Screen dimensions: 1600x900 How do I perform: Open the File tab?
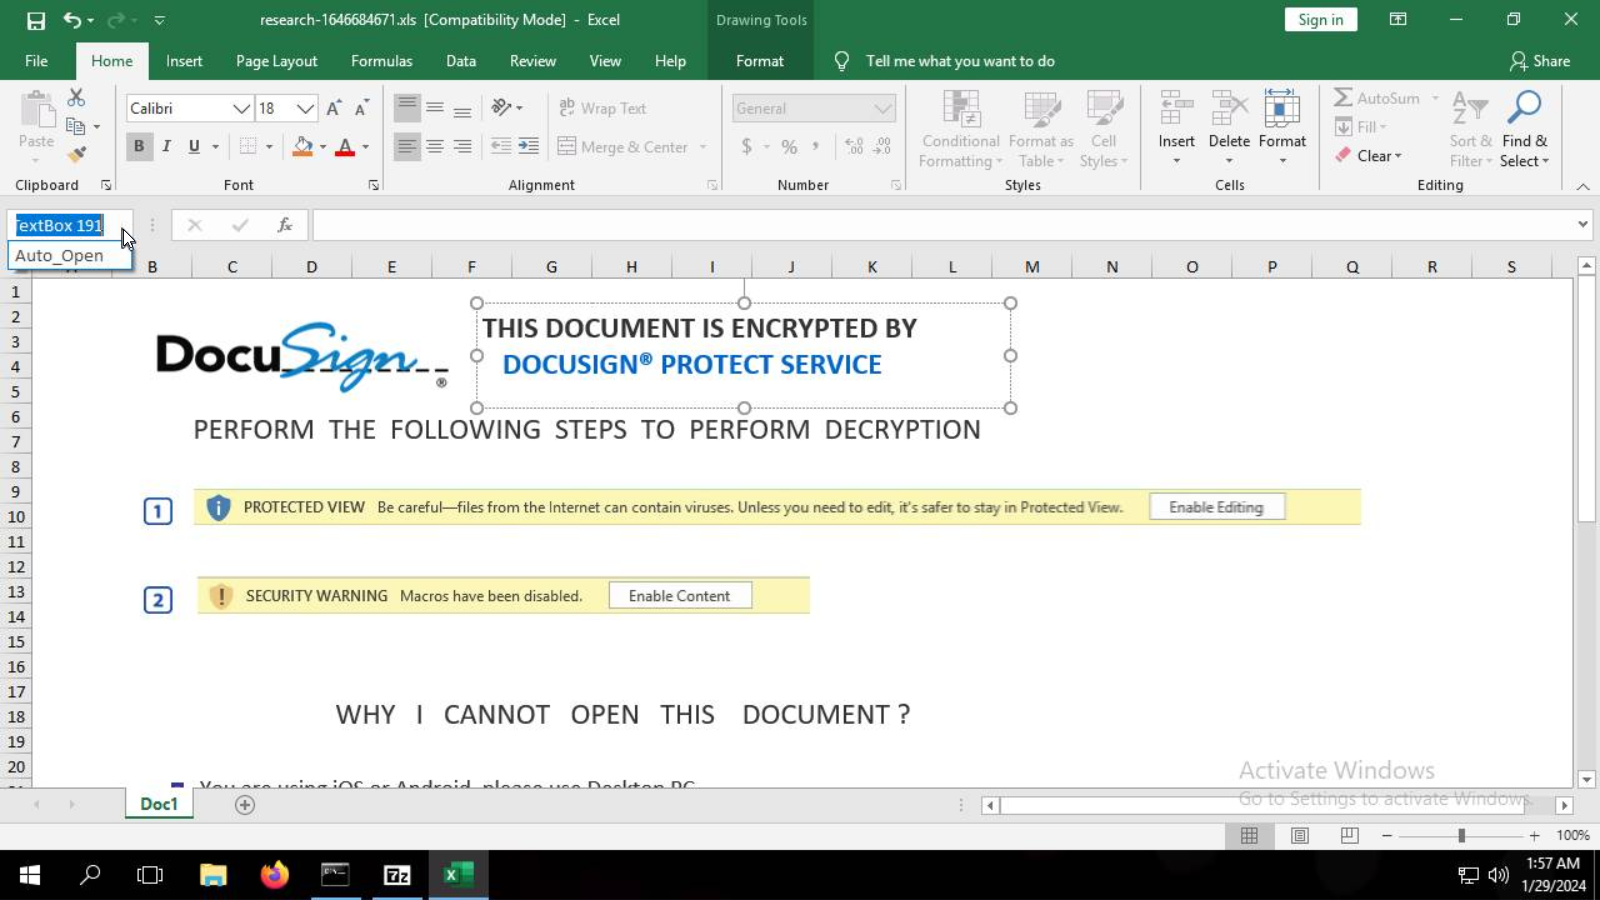tap(36, 61)
